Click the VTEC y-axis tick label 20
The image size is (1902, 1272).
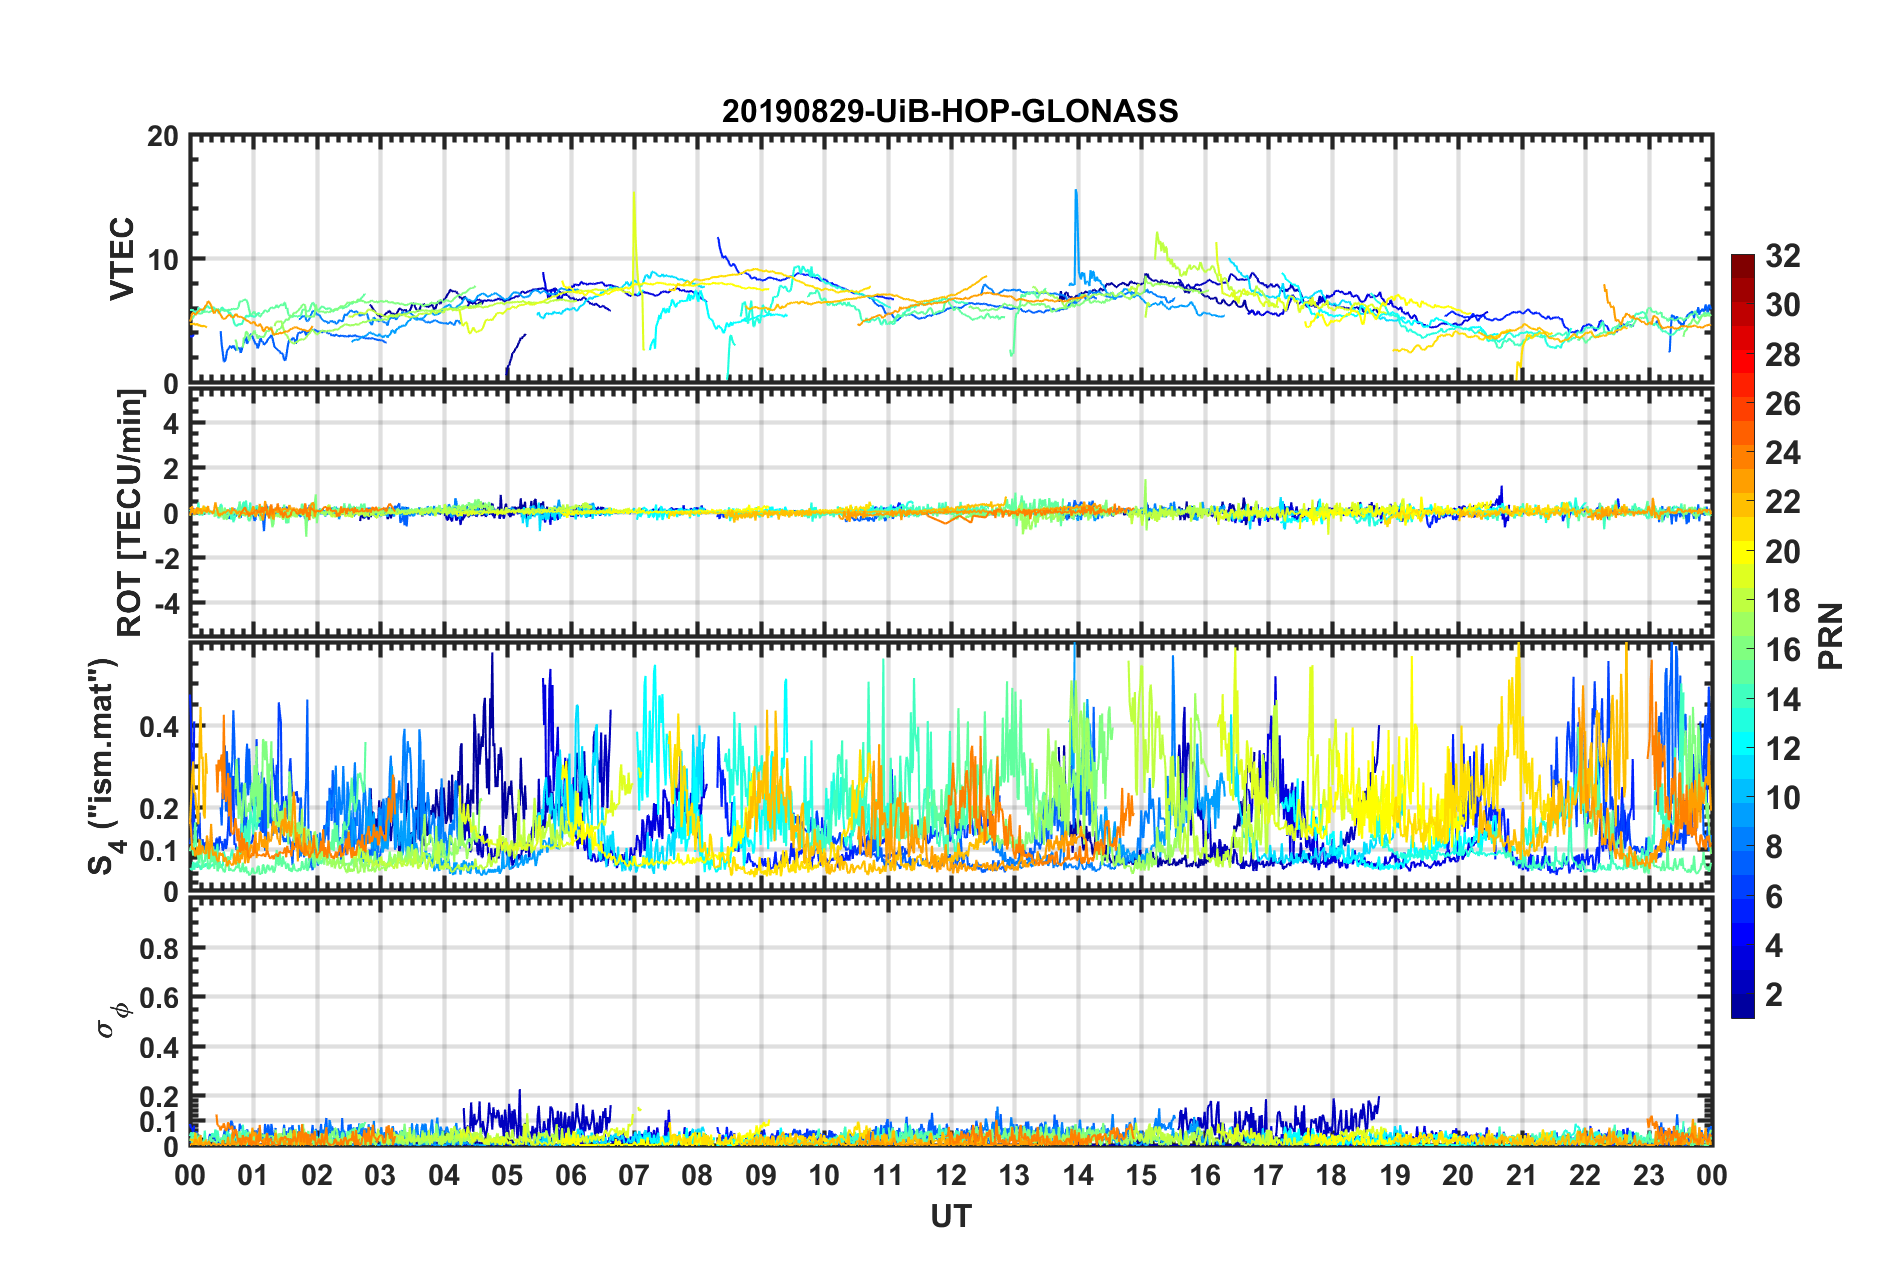coord(162,137)
